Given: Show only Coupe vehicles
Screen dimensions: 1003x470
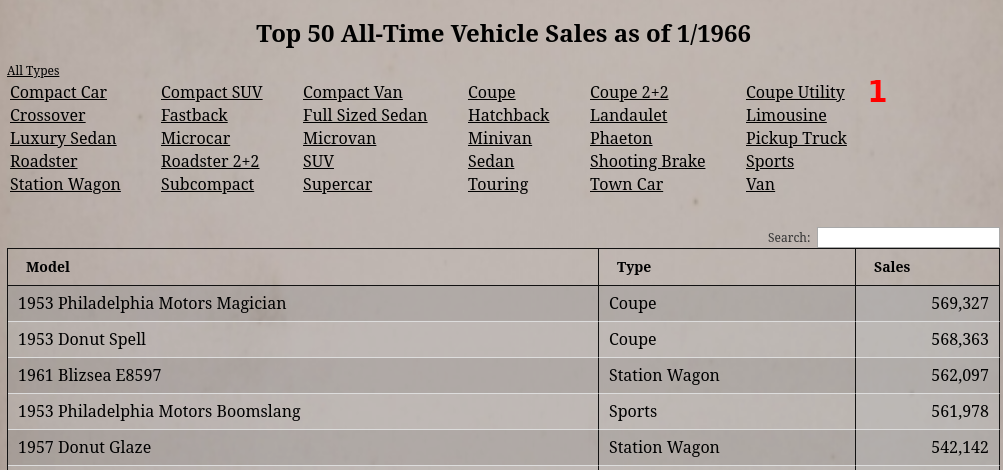Looking at the screenshot, I should click(491, 93).
